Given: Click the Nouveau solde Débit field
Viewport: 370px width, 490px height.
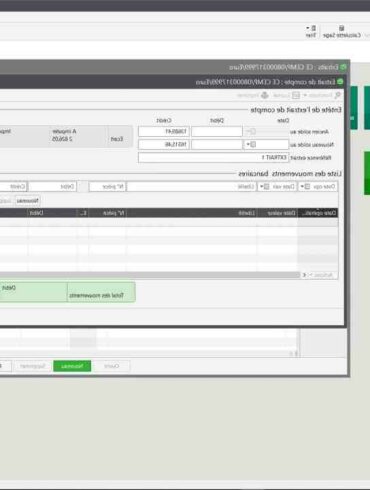Looking at the screenshot, I should click(x=217, y=144).
